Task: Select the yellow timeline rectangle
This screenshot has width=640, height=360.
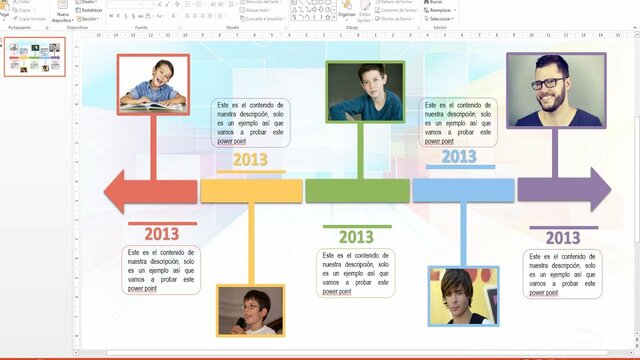Action: 251,191
